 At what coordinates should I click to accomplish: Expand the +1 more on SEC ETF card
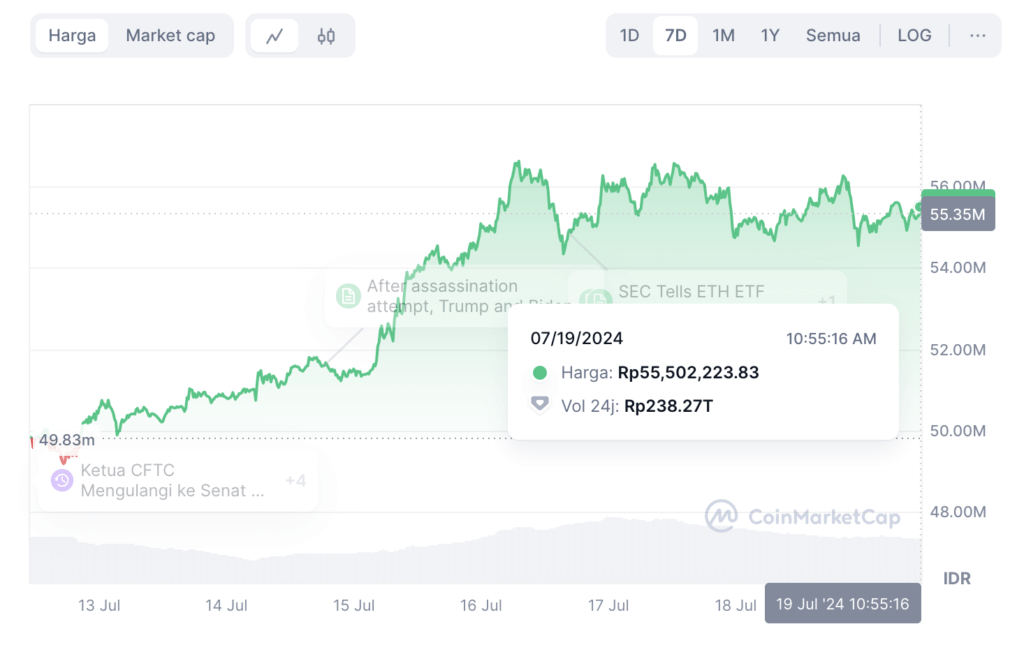826,300
